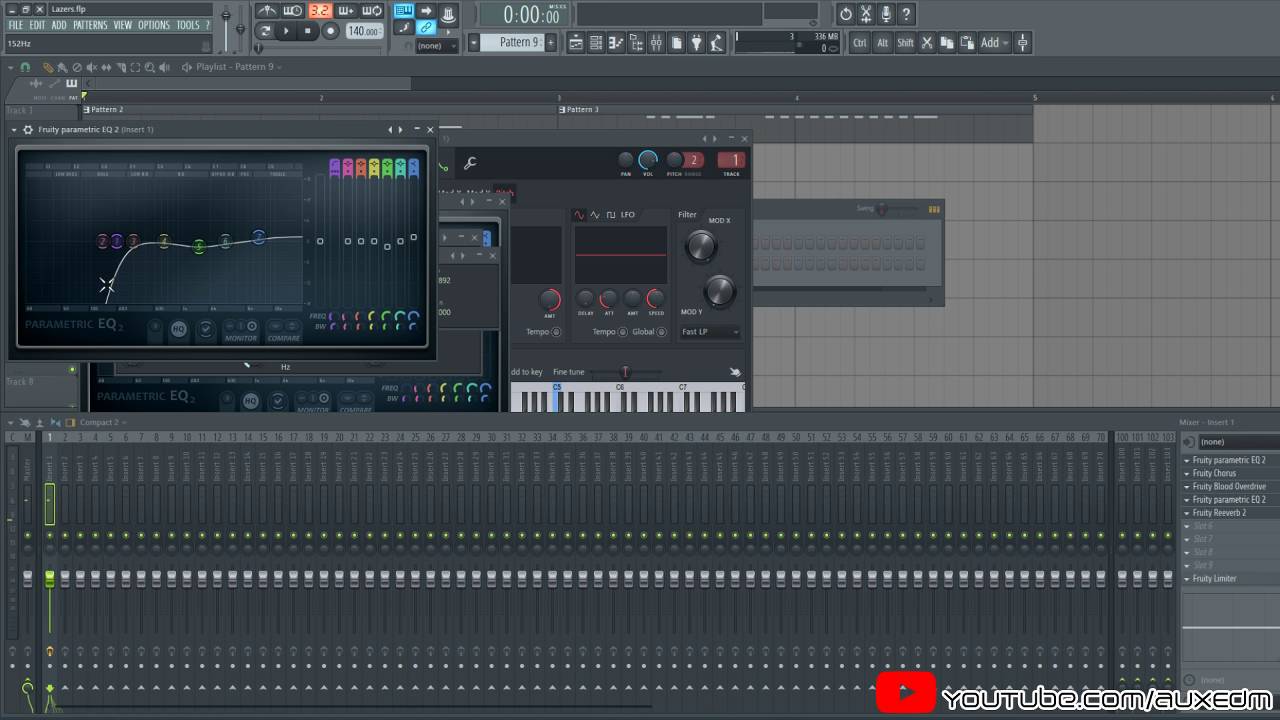
Task: Click the loop recording icon
Action: (371, 11)
